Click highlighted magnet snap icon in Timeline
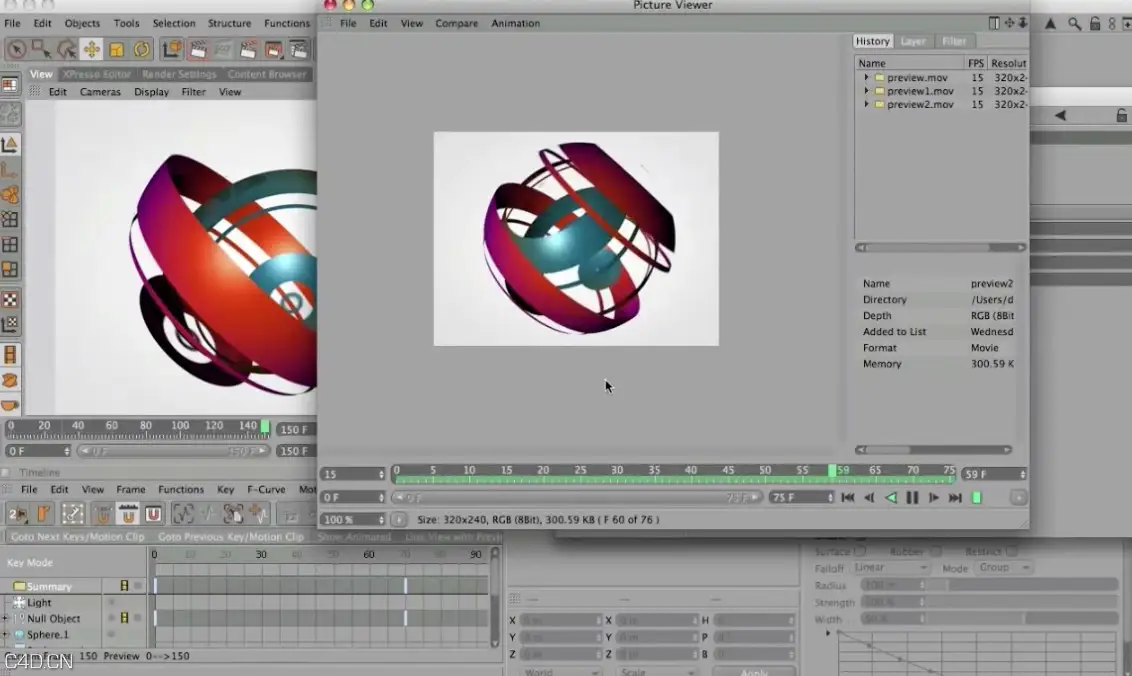This screenshot has height=676, width=1132. (x=129, y=514)
